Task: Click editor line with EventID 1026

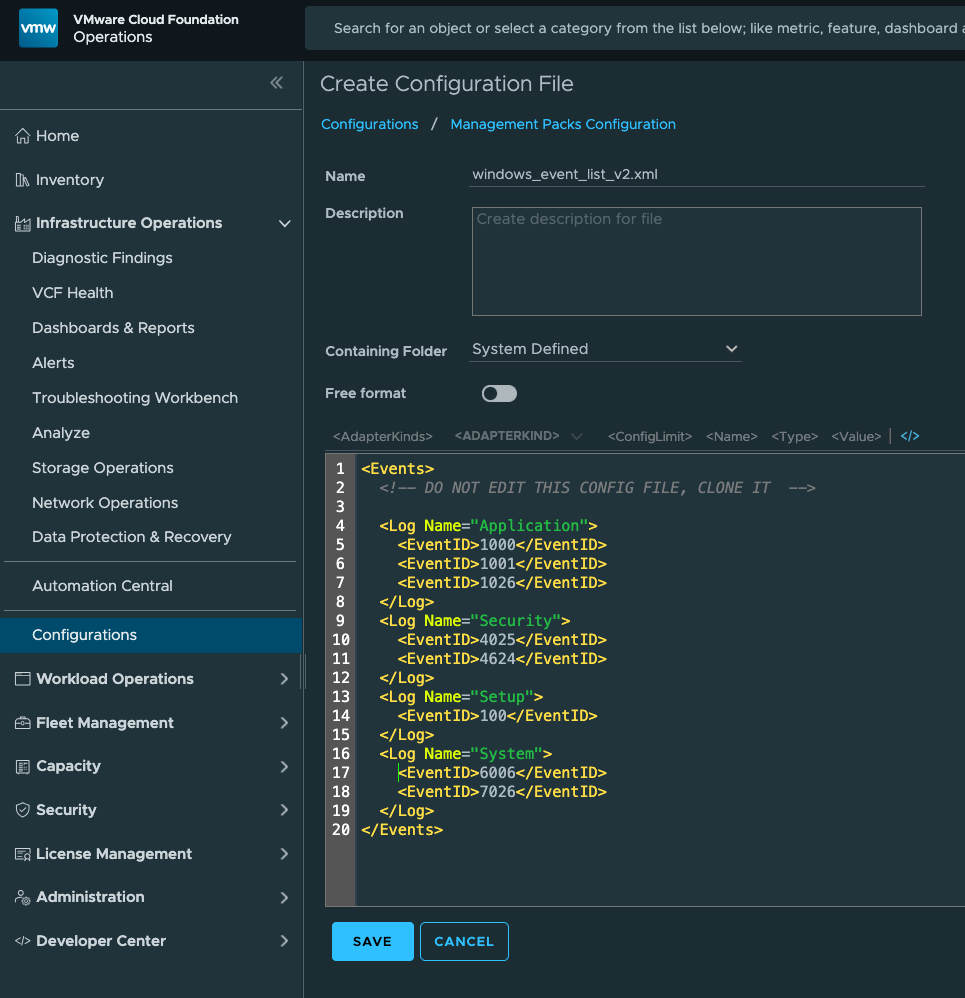Action: [x=502, y=583]
